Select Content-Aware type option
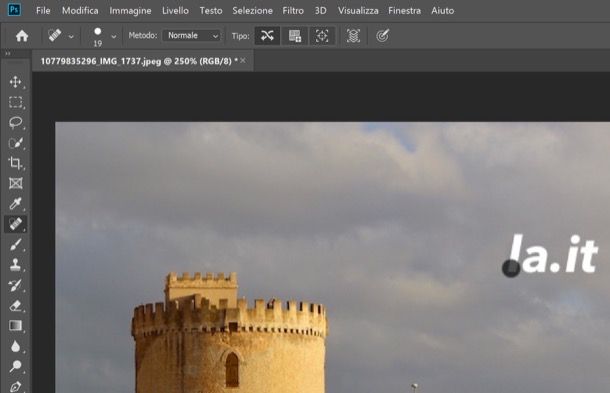Image resolution: width=610 pixels, height=393 pixels. (x=267, y=36)
